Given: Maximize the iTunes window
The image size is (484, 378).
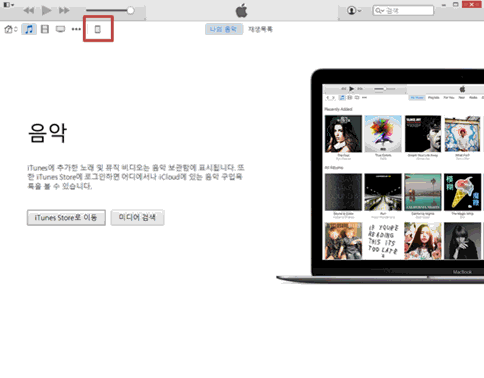Looking at the screenshot, I should pos(456,4).
